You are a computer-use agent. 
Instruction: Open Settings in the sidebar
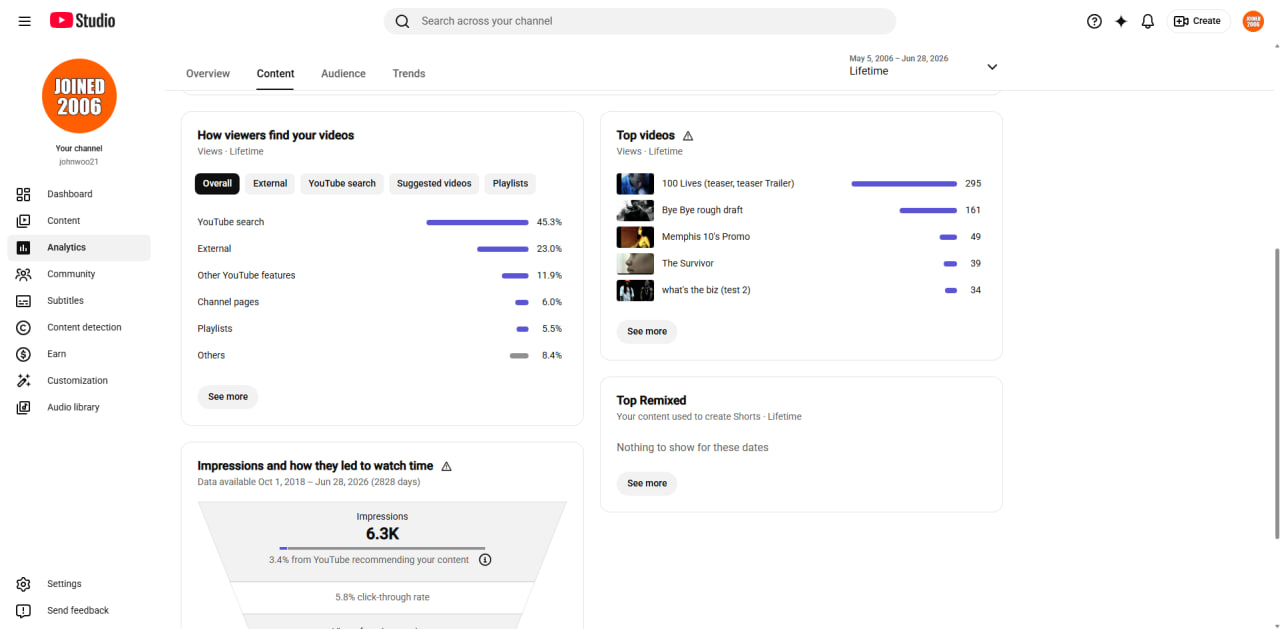pos(79,584)
